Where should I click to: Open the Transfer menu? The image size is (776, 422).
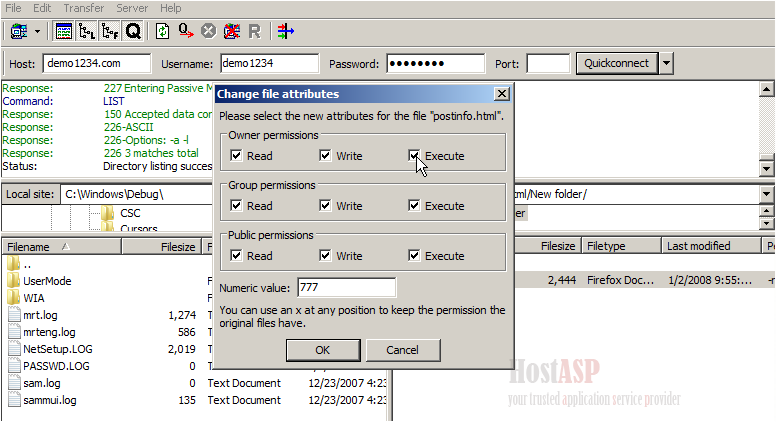pyautogui.click(x=84, y=8)
